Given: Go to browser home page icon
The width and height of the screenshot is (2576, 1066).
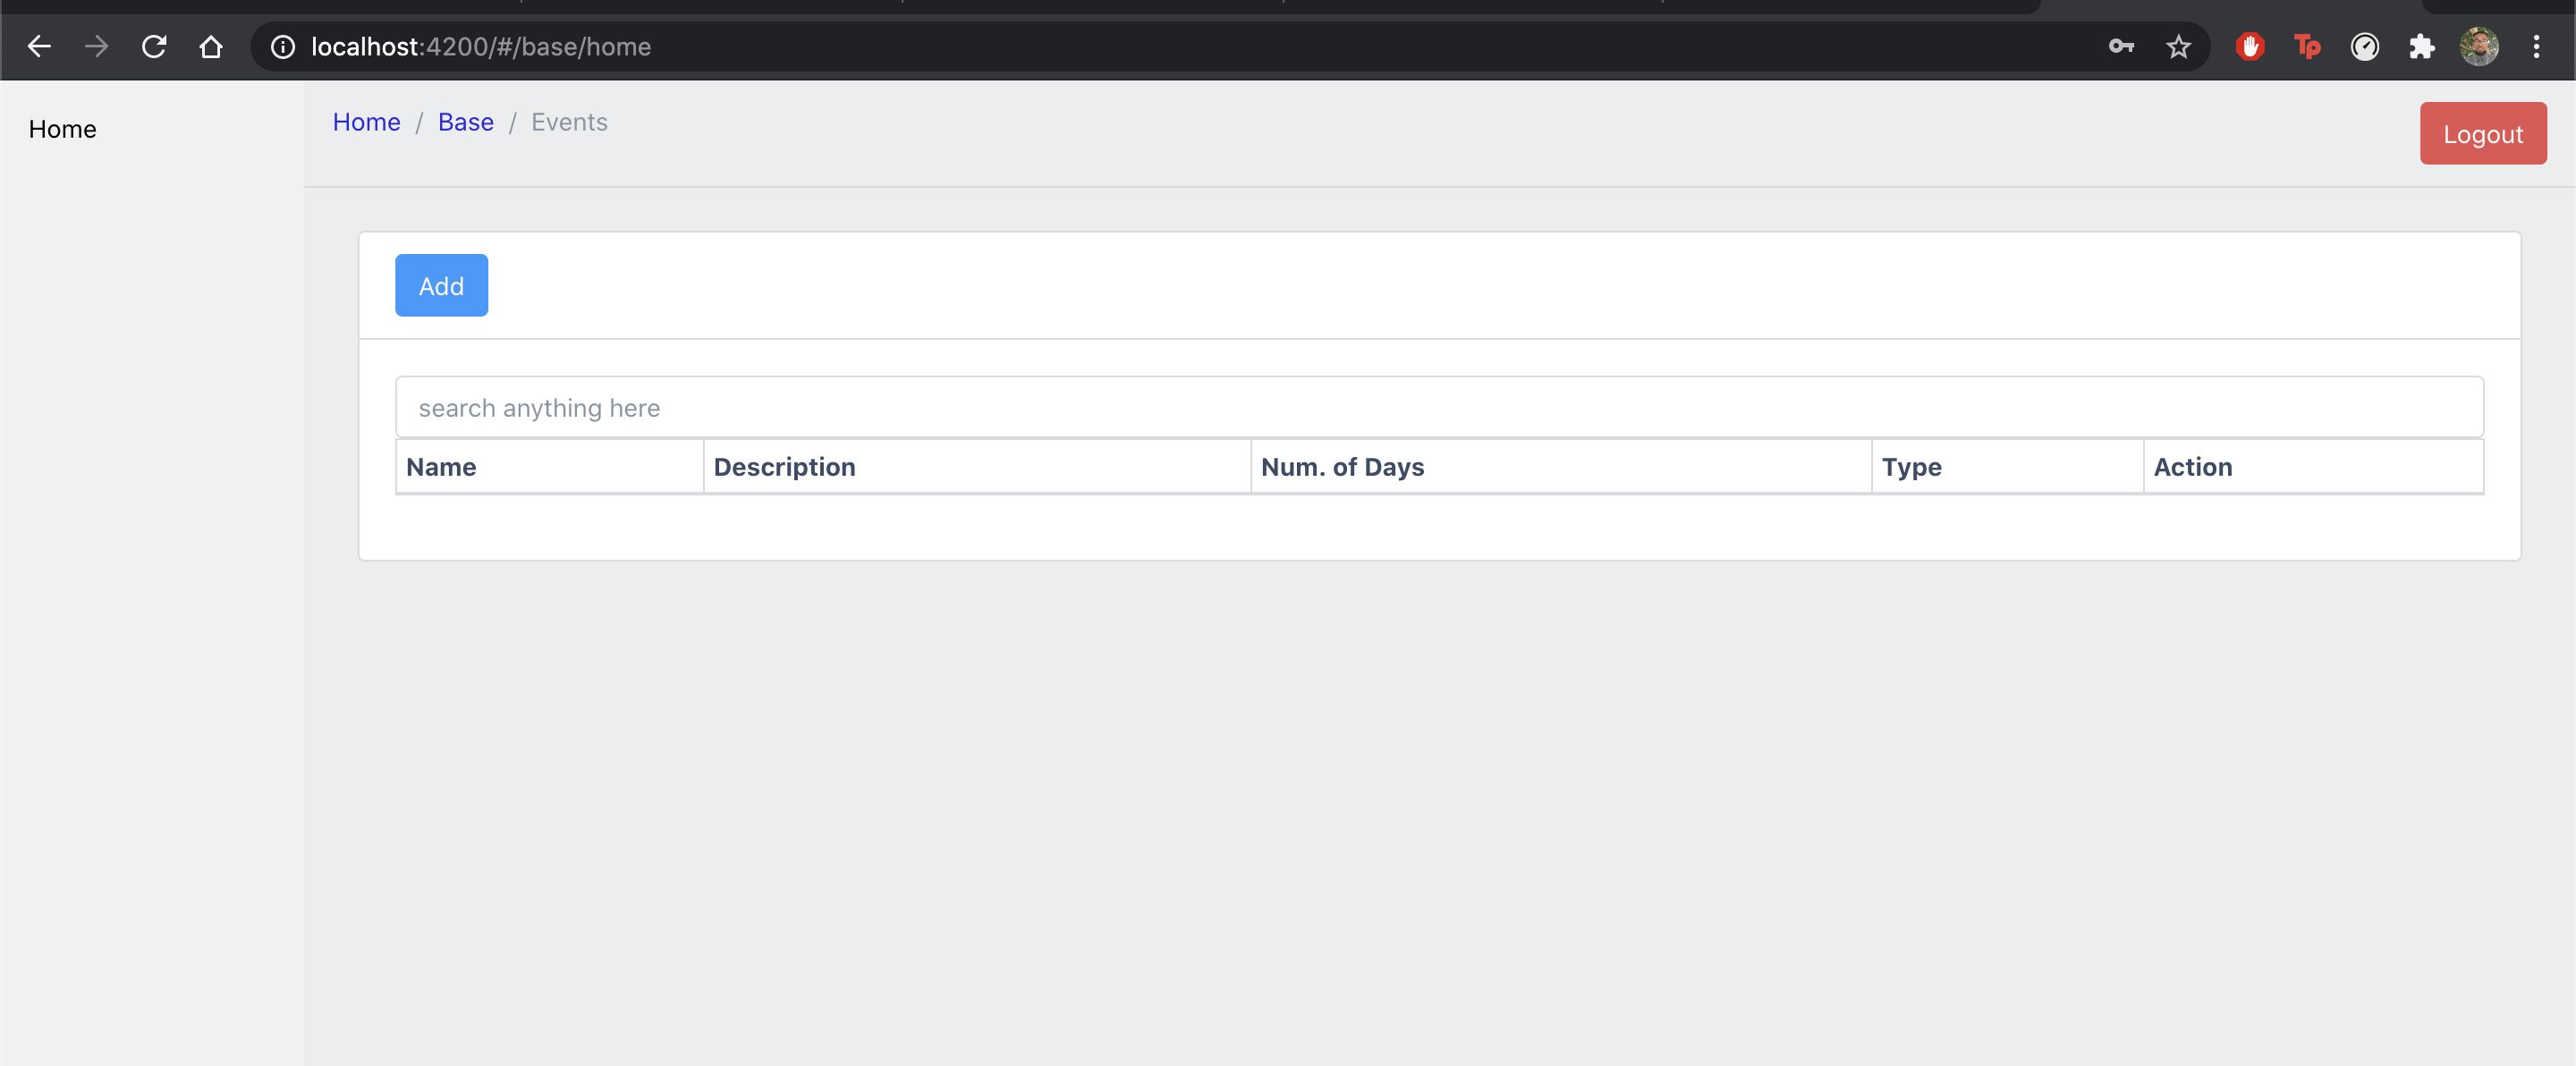Looking at the screenshot, I should 210,47.
